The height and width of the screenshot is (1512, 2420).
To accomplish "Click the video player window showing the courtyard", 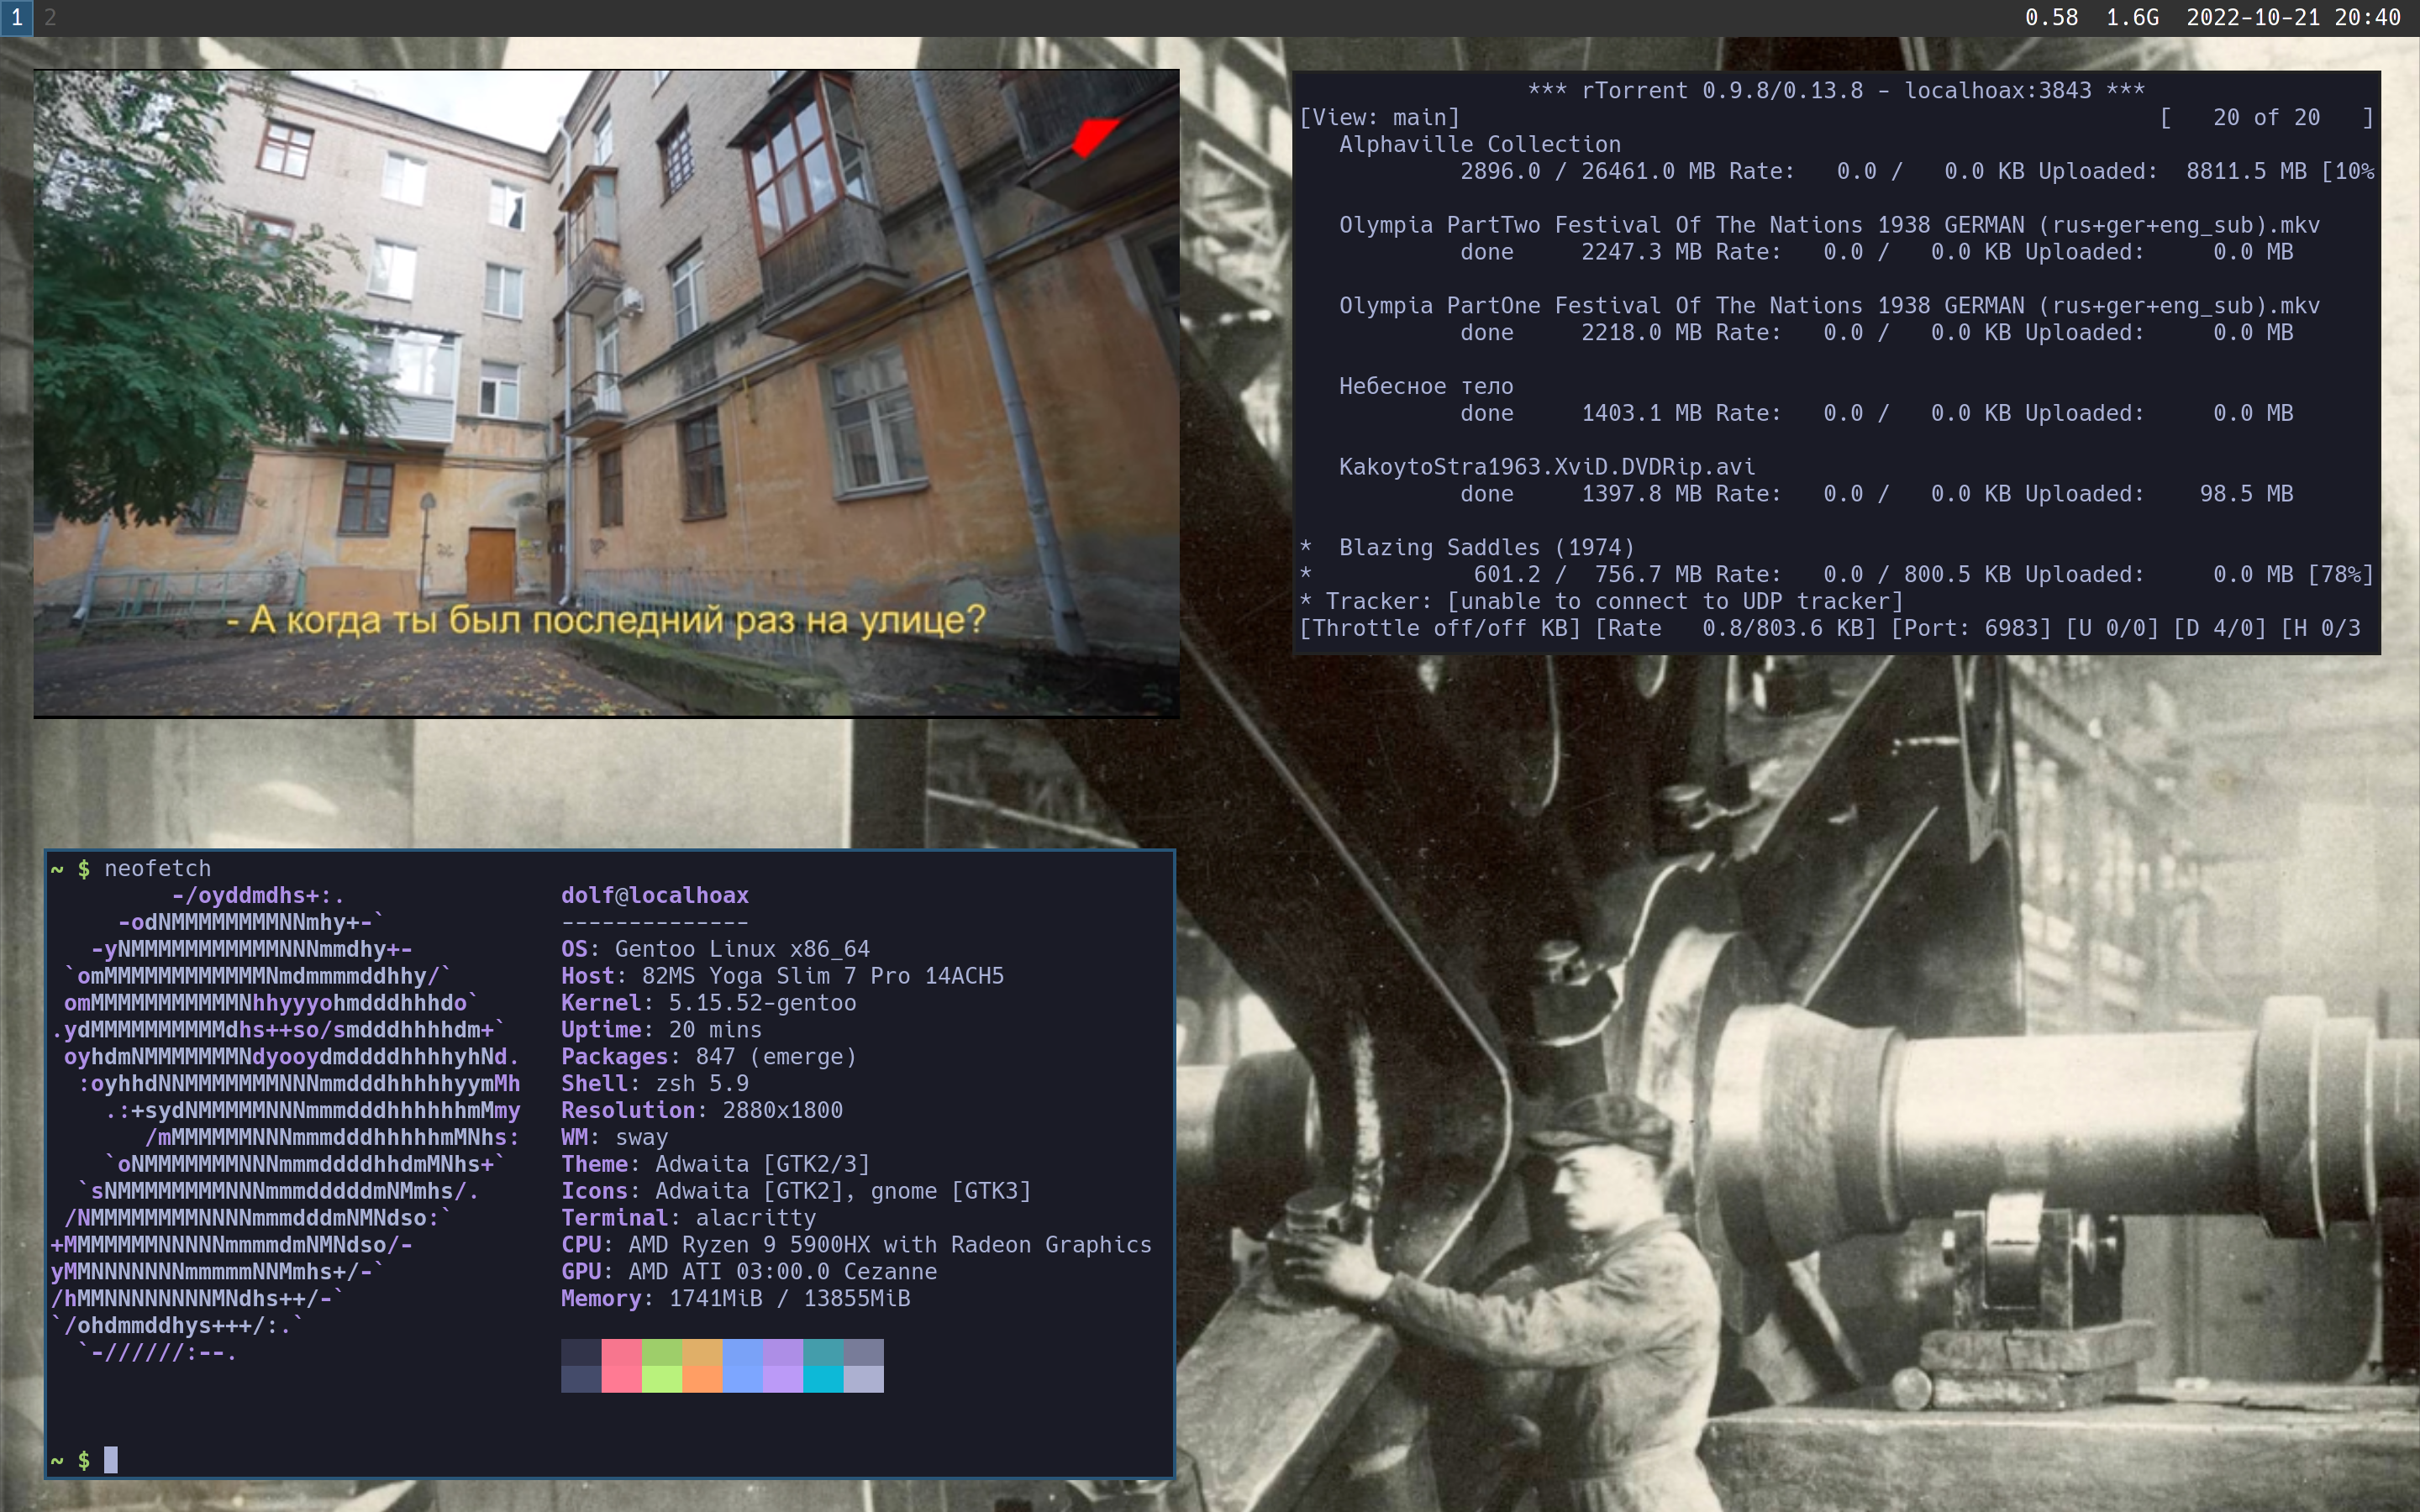I will [607, 393].
